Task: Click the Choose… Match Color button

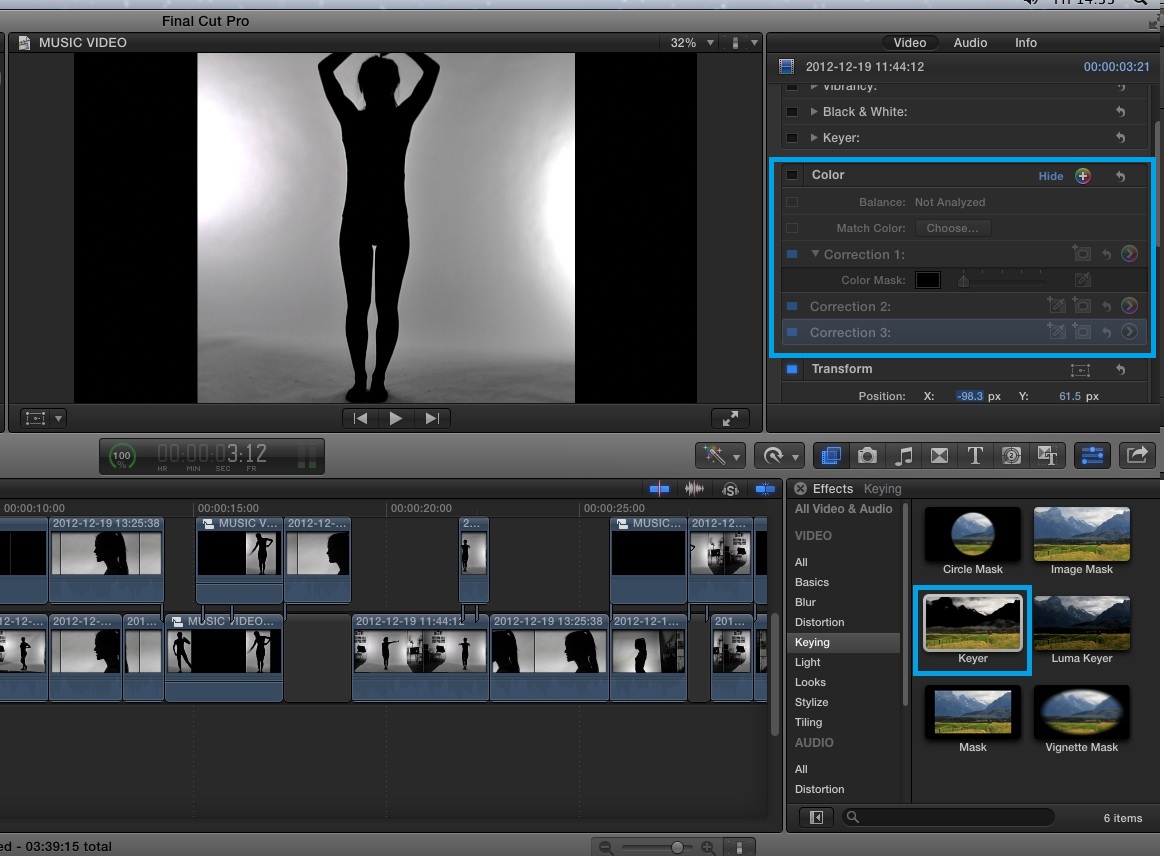Action: point(952,228)
